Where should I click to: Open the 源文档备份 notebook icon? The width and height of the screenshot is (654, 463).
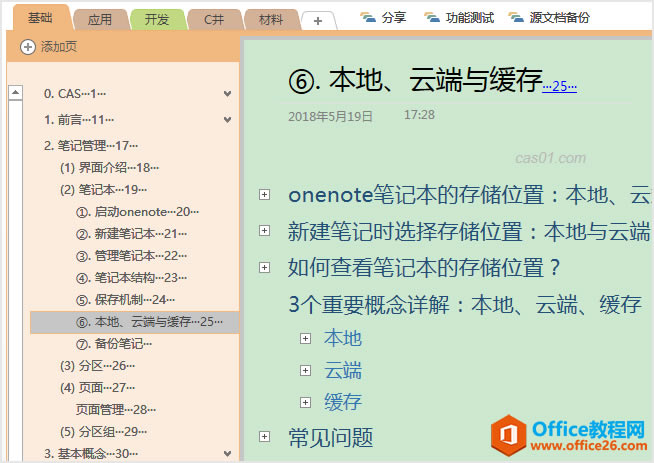[516, 18]
